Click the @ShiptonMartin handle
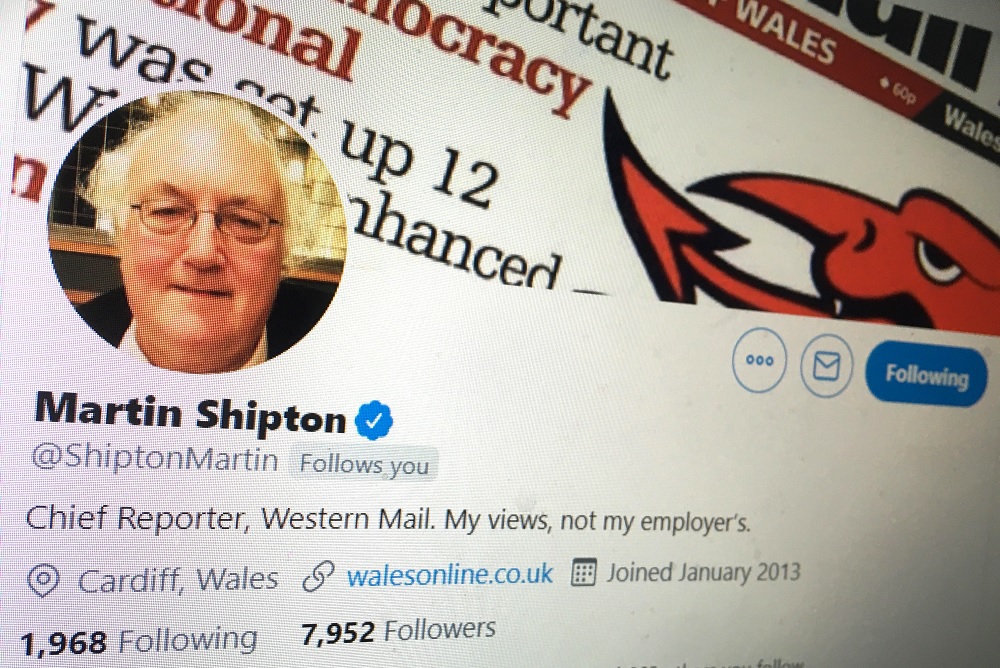The width and height of the screenshot is (1000, 668). [155, 459]
